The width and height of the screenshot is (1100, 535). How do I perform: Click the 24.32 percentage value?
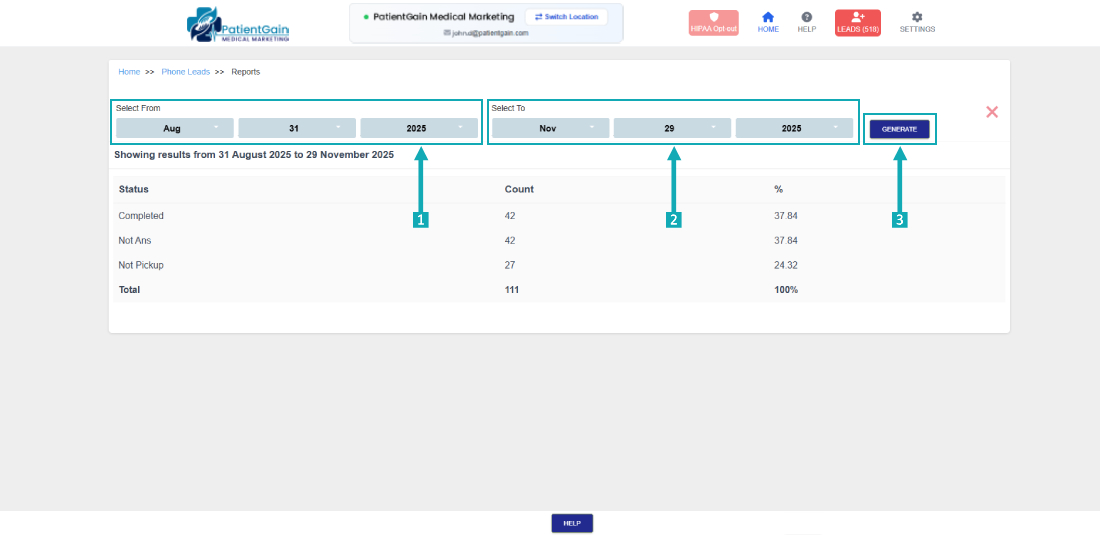785,265
